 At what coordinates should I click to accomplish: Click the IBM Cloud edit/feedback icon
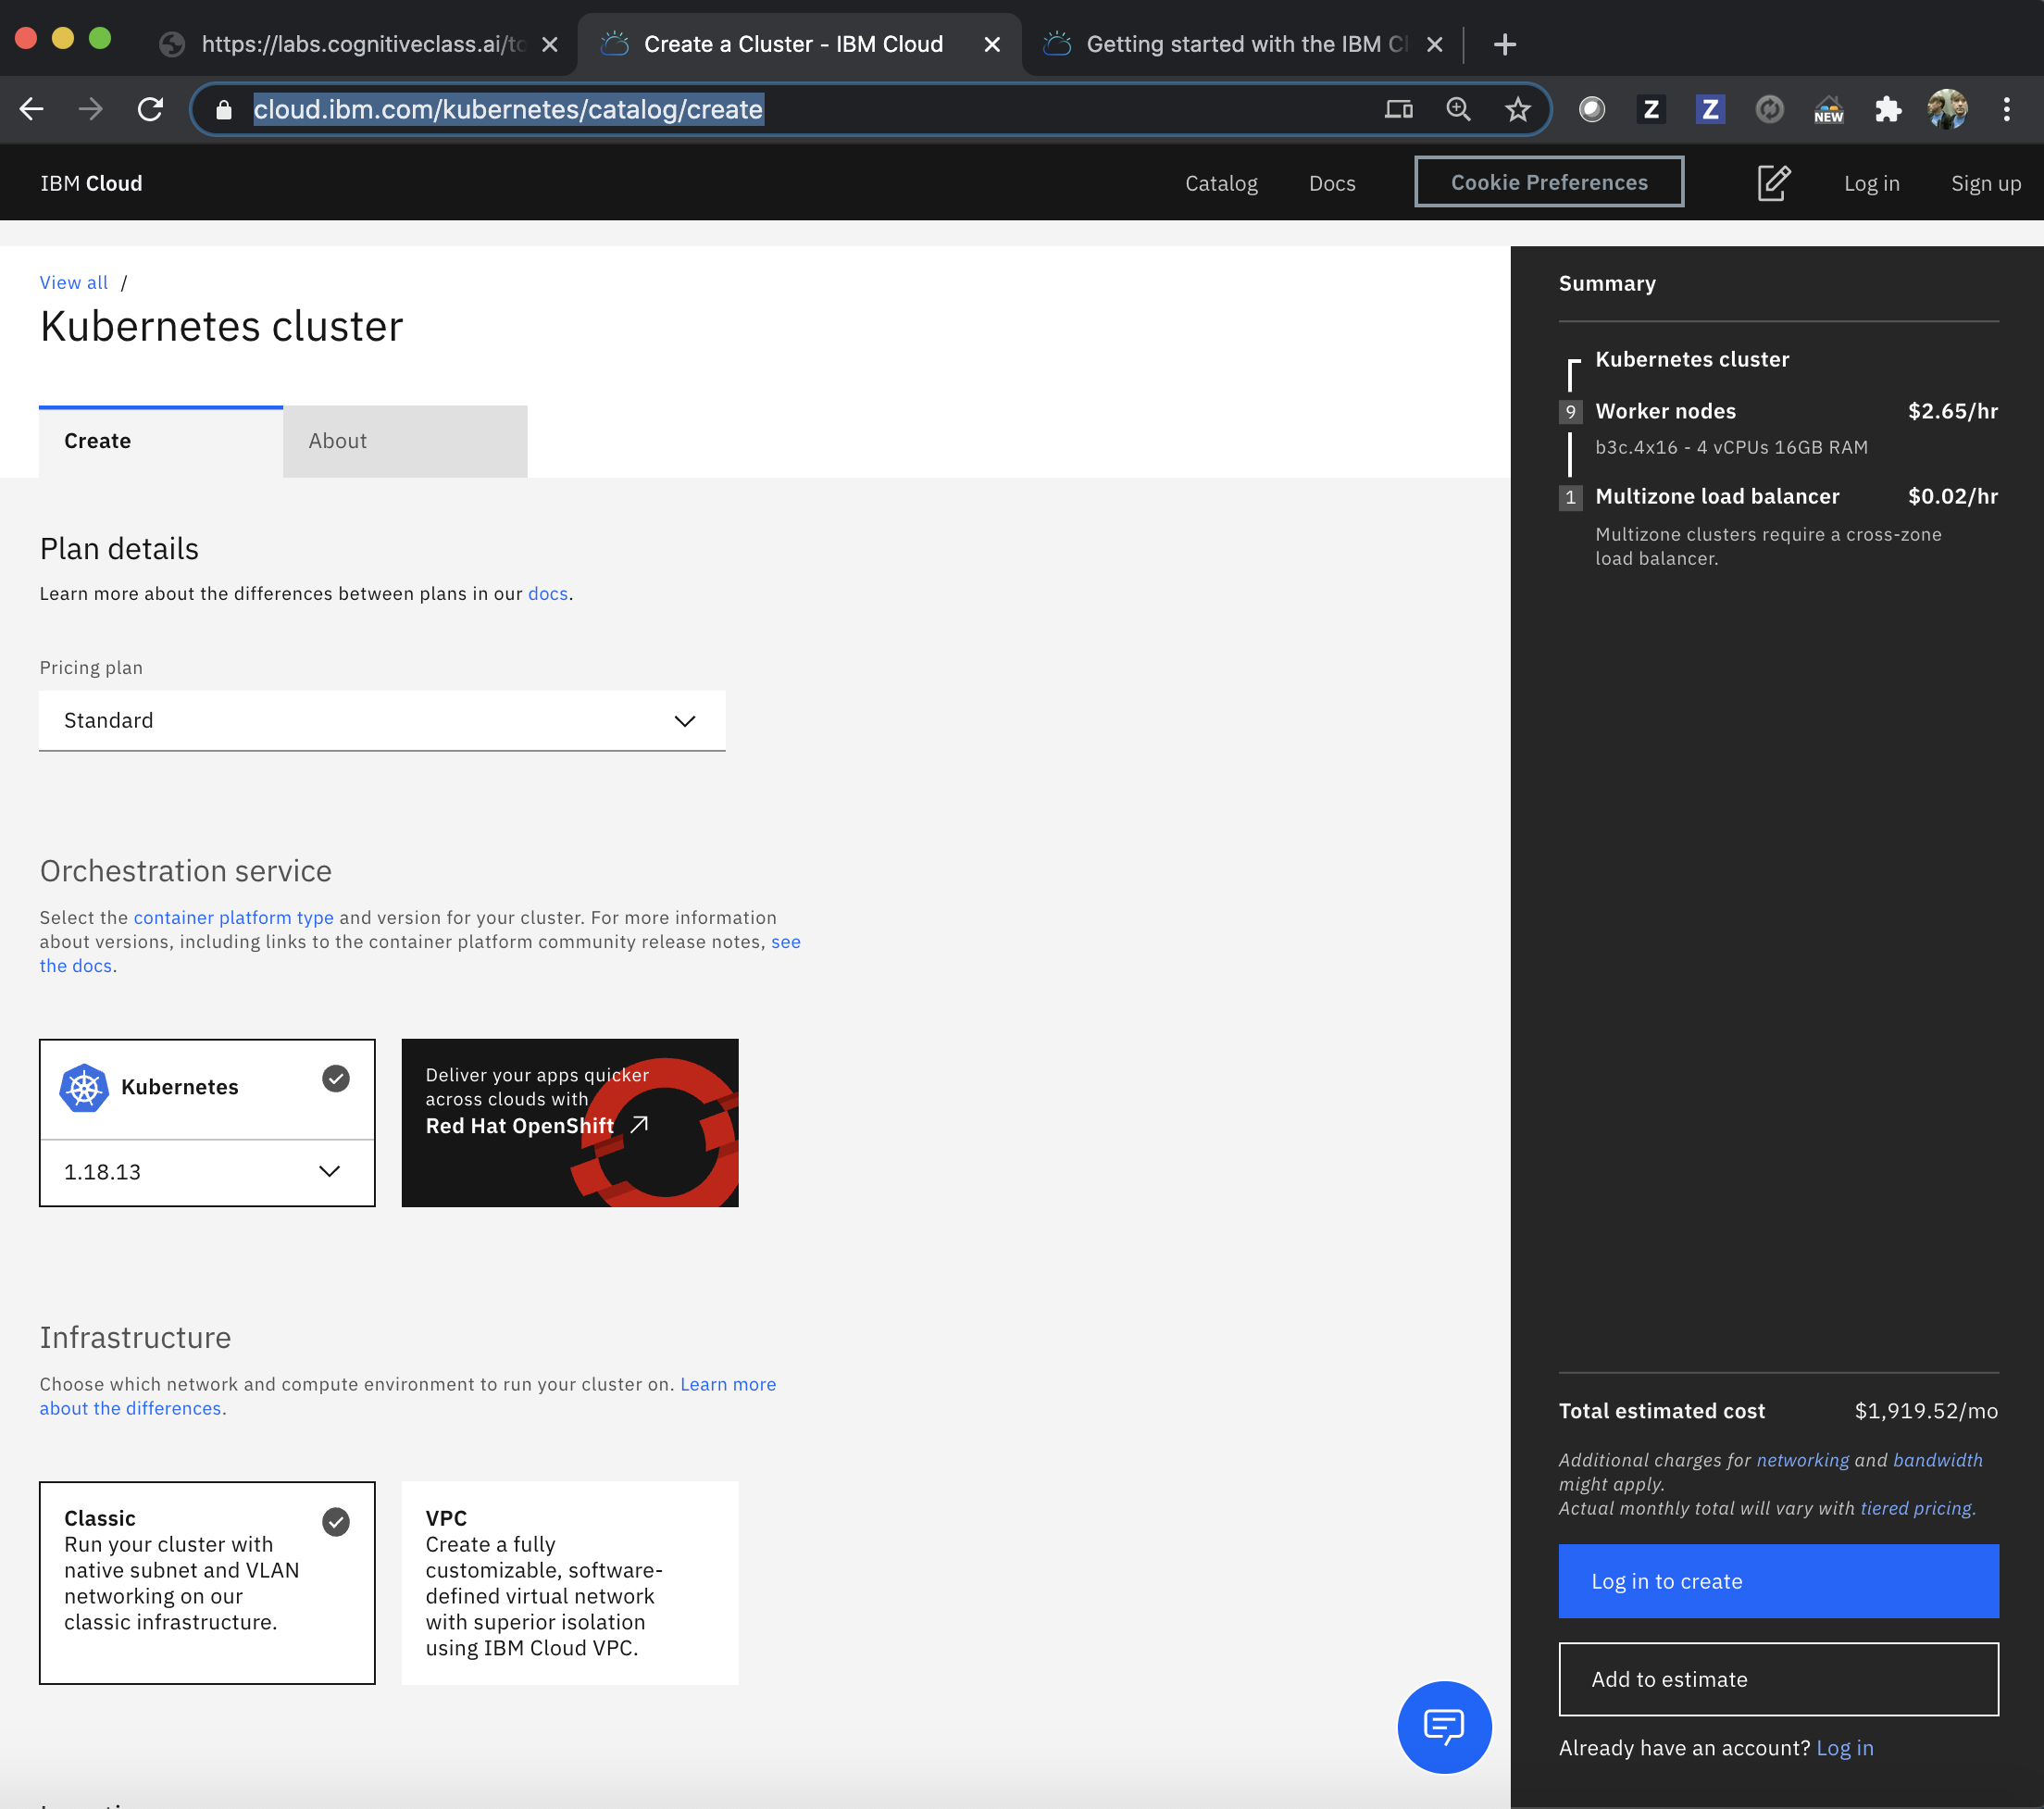click(1773, 182)
